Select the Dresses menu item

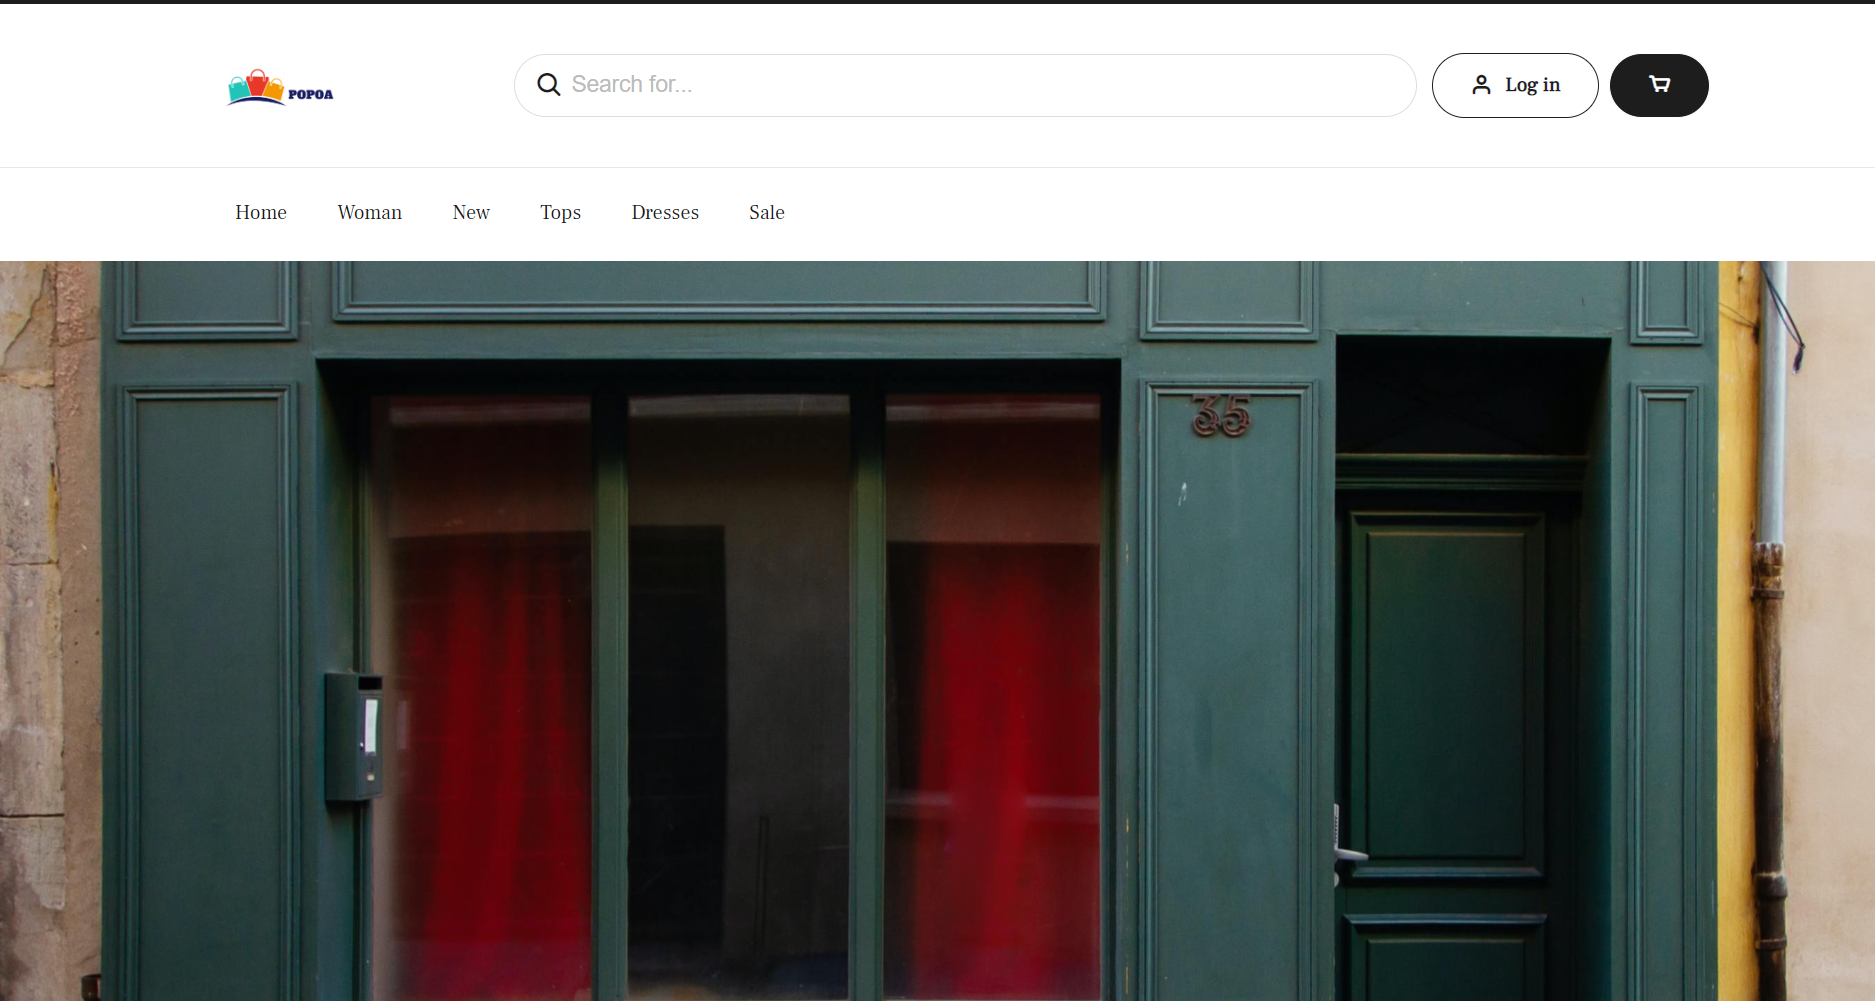[x=665, y=212]
